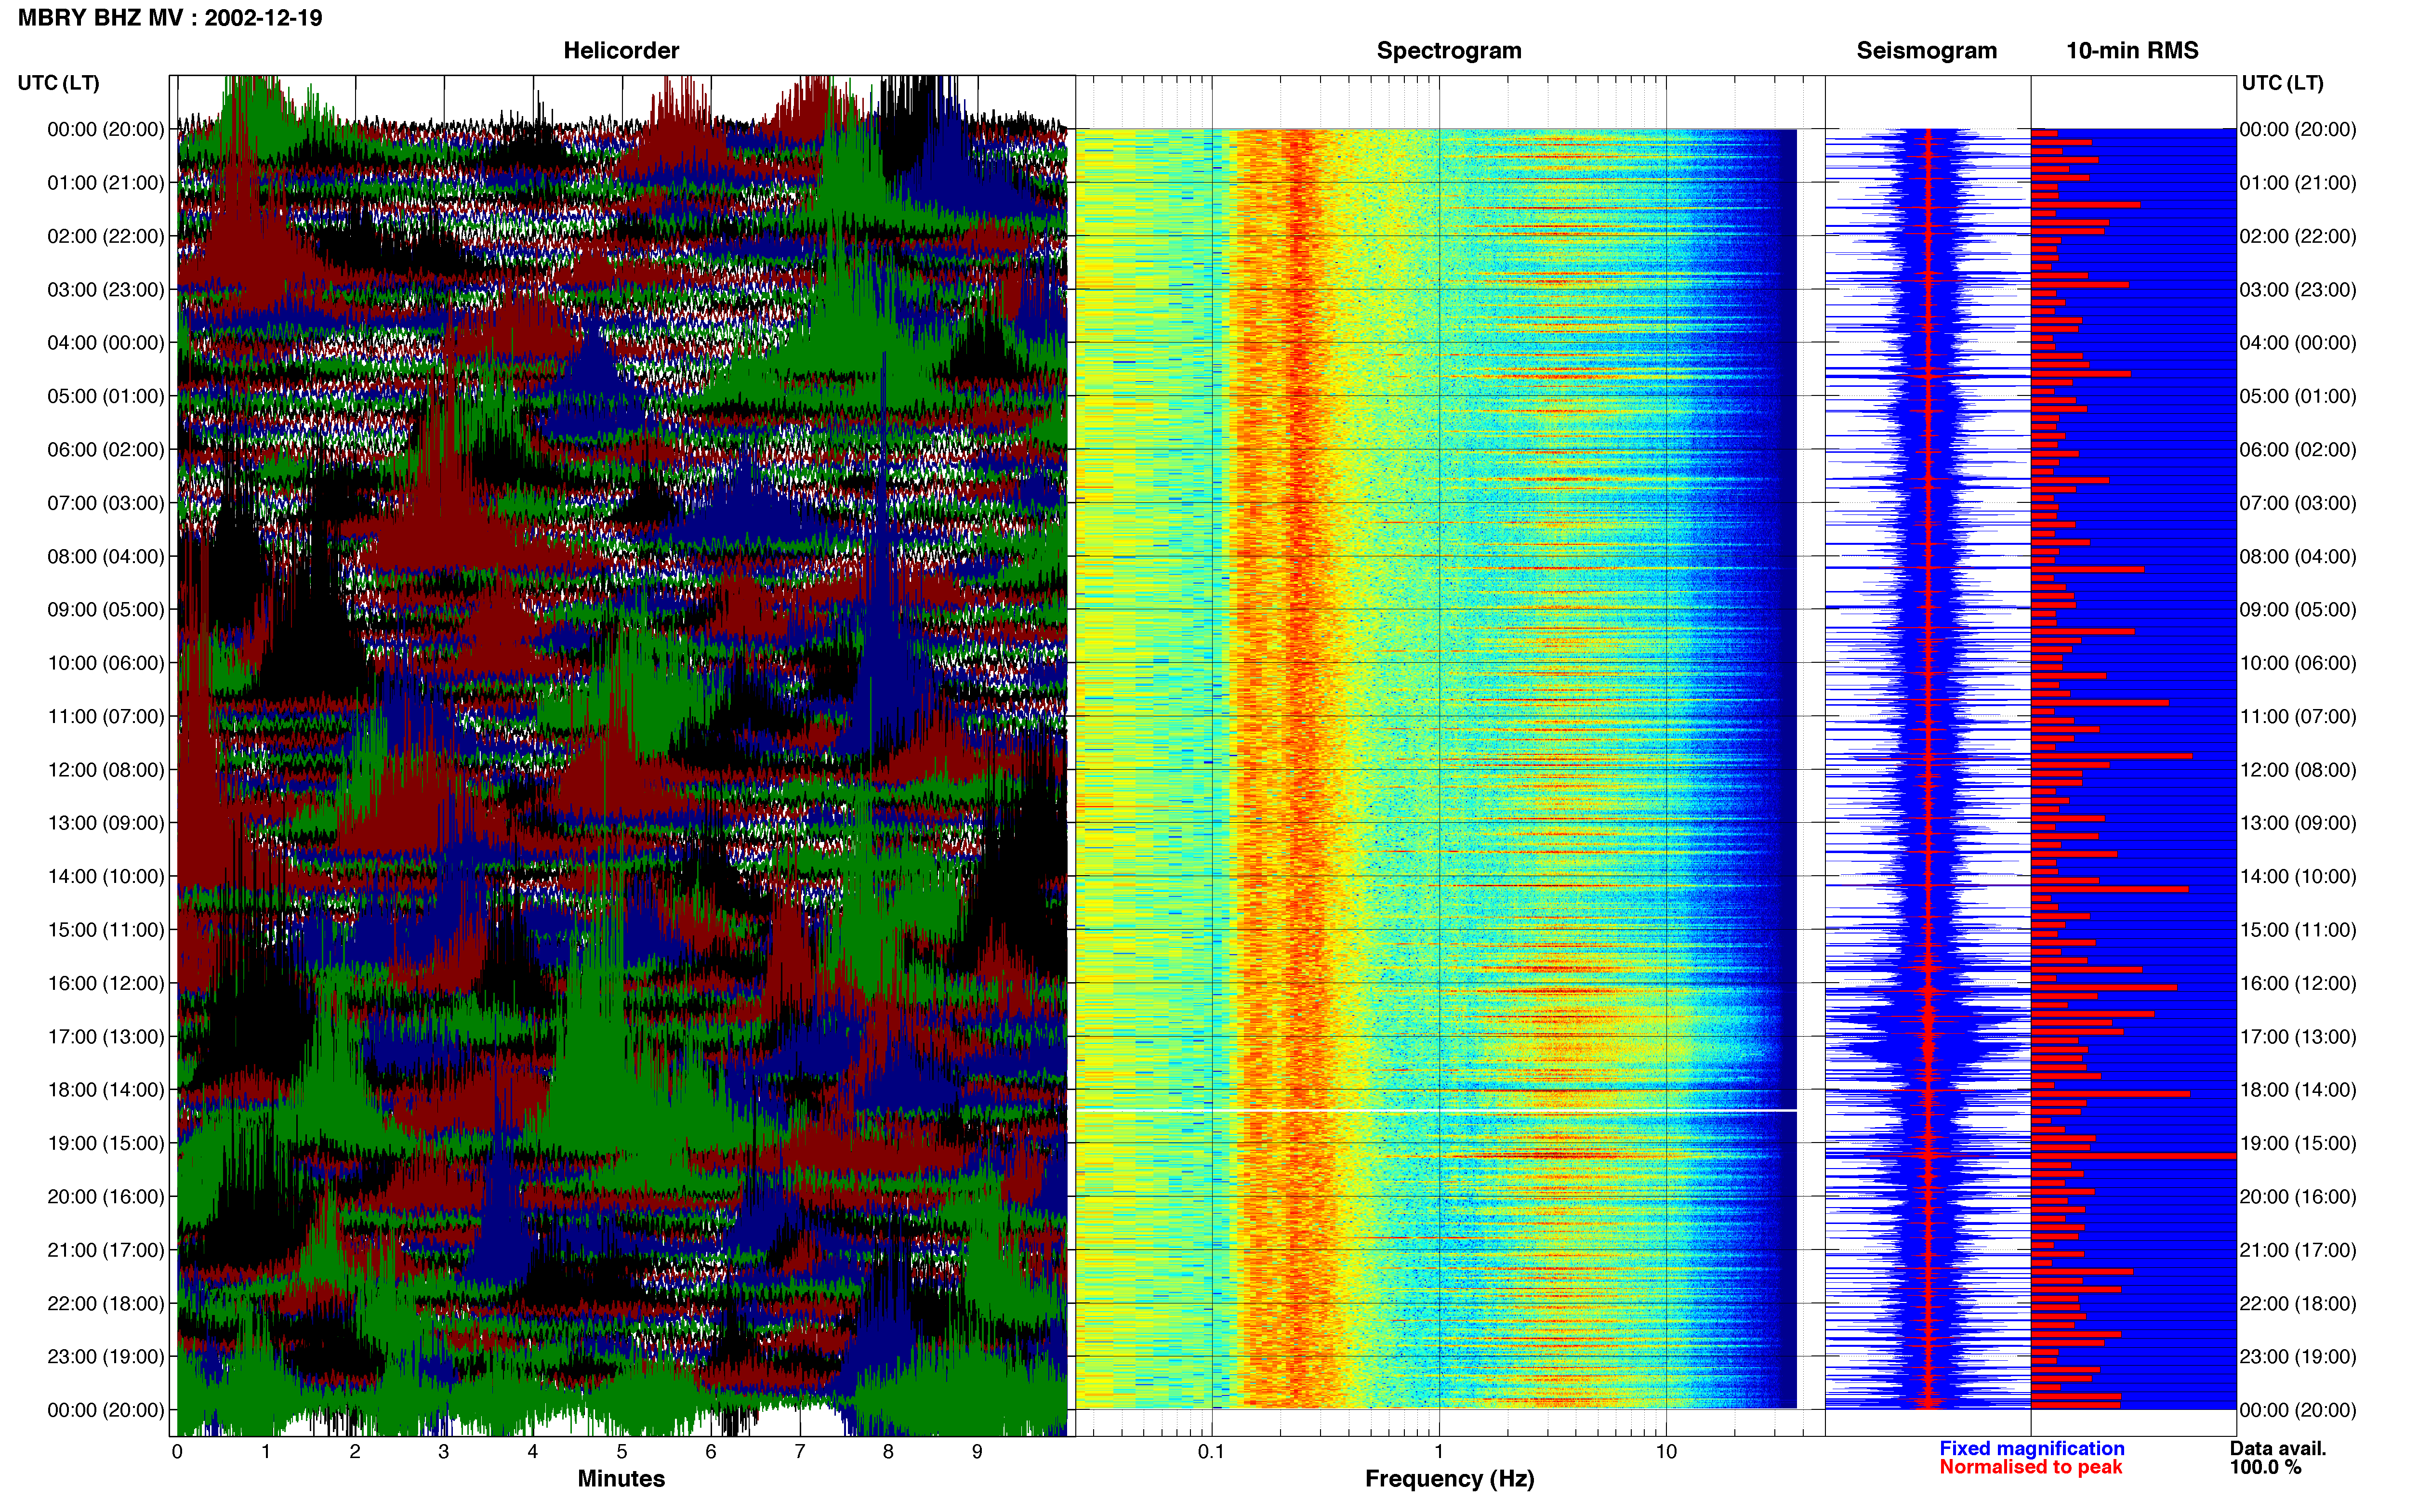This screenshot has width=2418, height=1512.
Task: Click the 'Normalised to peak' legend text
Action: click(2031, 1467)
